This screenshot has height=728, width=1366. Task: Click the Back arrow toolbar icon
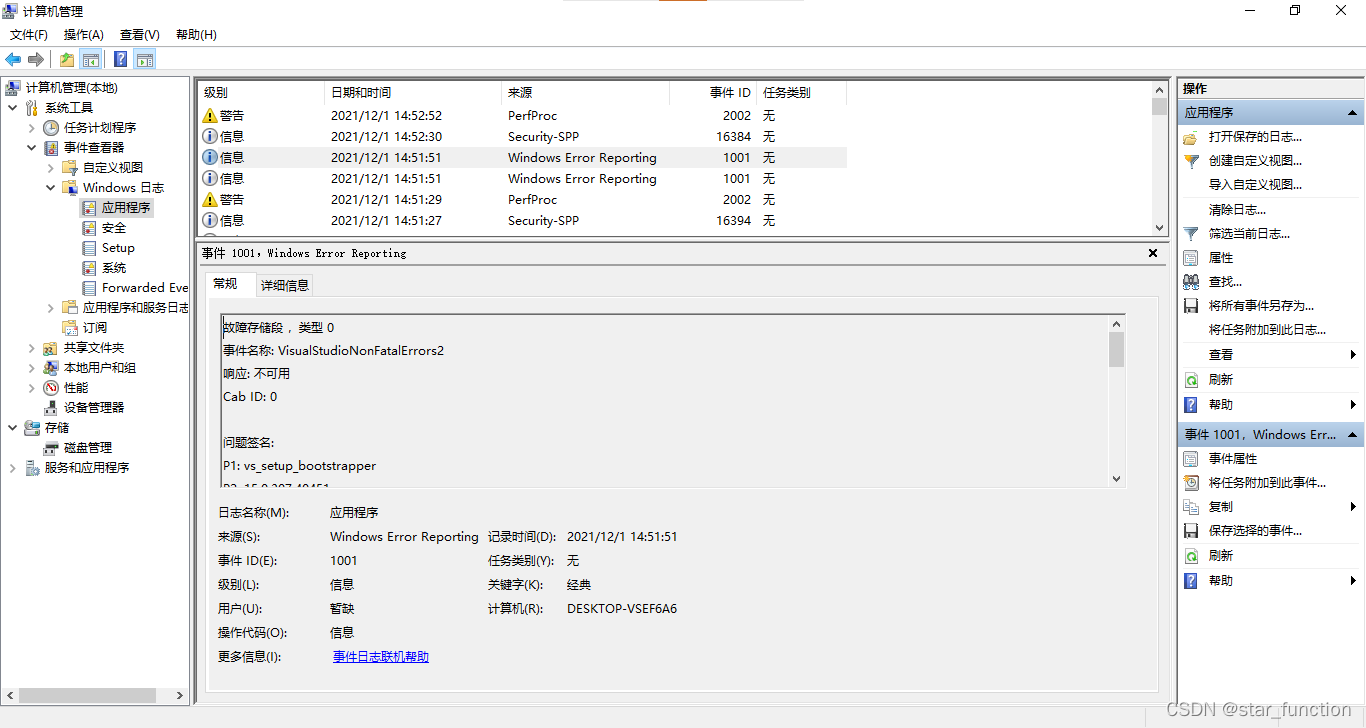[13, 59]
